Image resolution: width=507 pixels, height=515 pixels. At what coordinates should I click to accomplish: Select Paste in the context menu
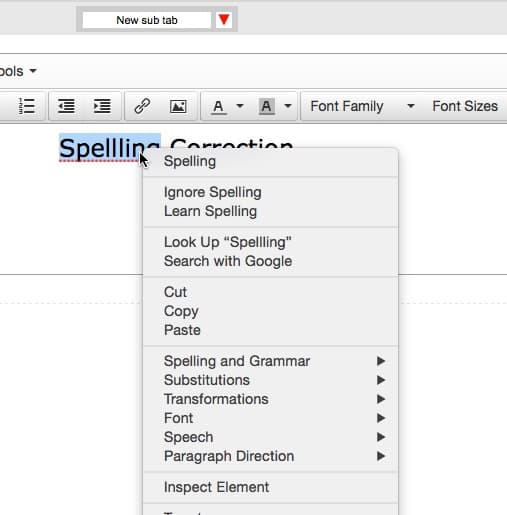point(270,330)
